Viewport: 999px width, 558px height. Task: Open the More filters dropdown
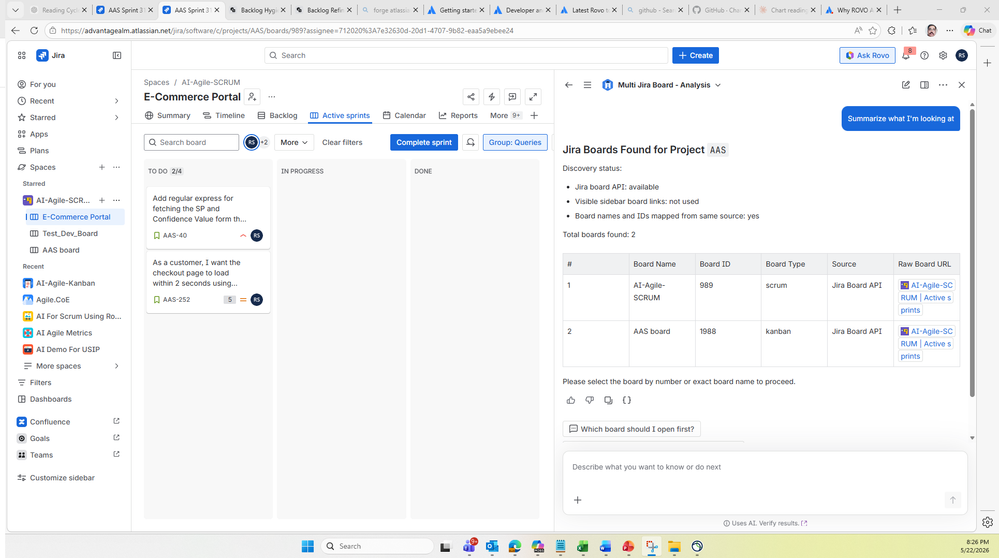[x=294, y=143]
